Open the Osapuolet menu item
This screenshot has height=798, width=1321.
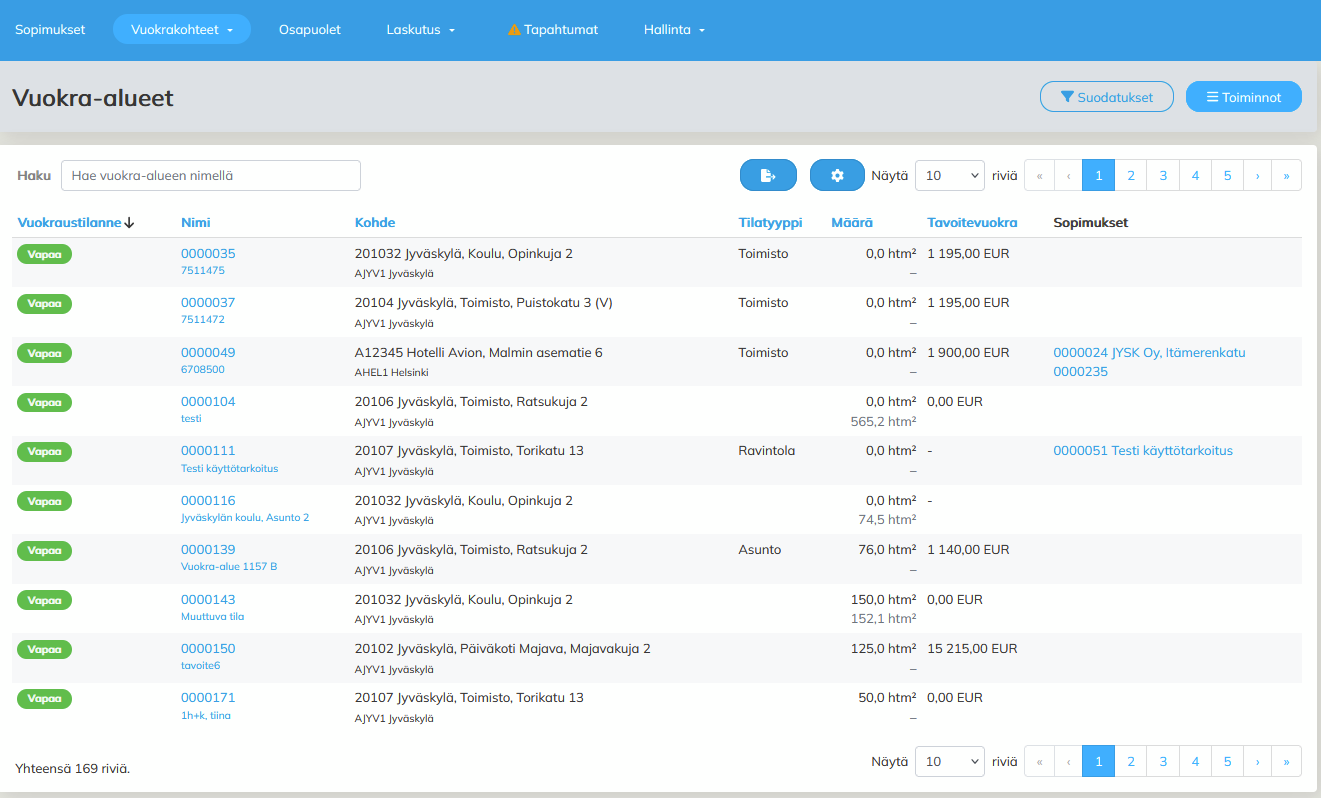click(310, 30)
